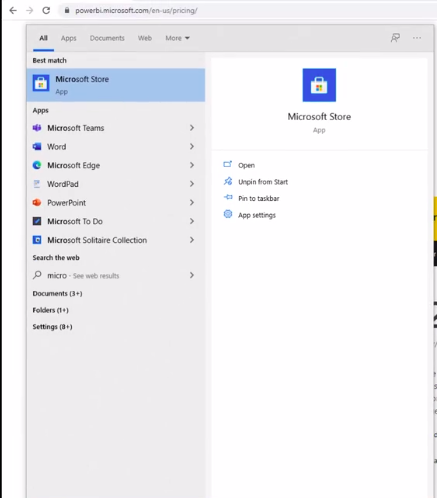Show Settings (8+) results
This screenshot has height=498, width=437.
[52, 327]
